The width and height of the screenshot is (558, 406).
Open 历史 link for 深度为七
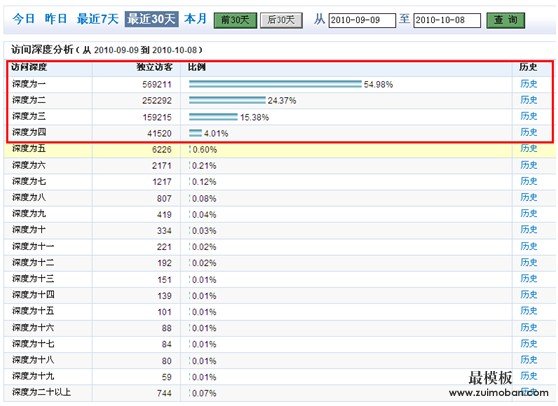point(528,181)
